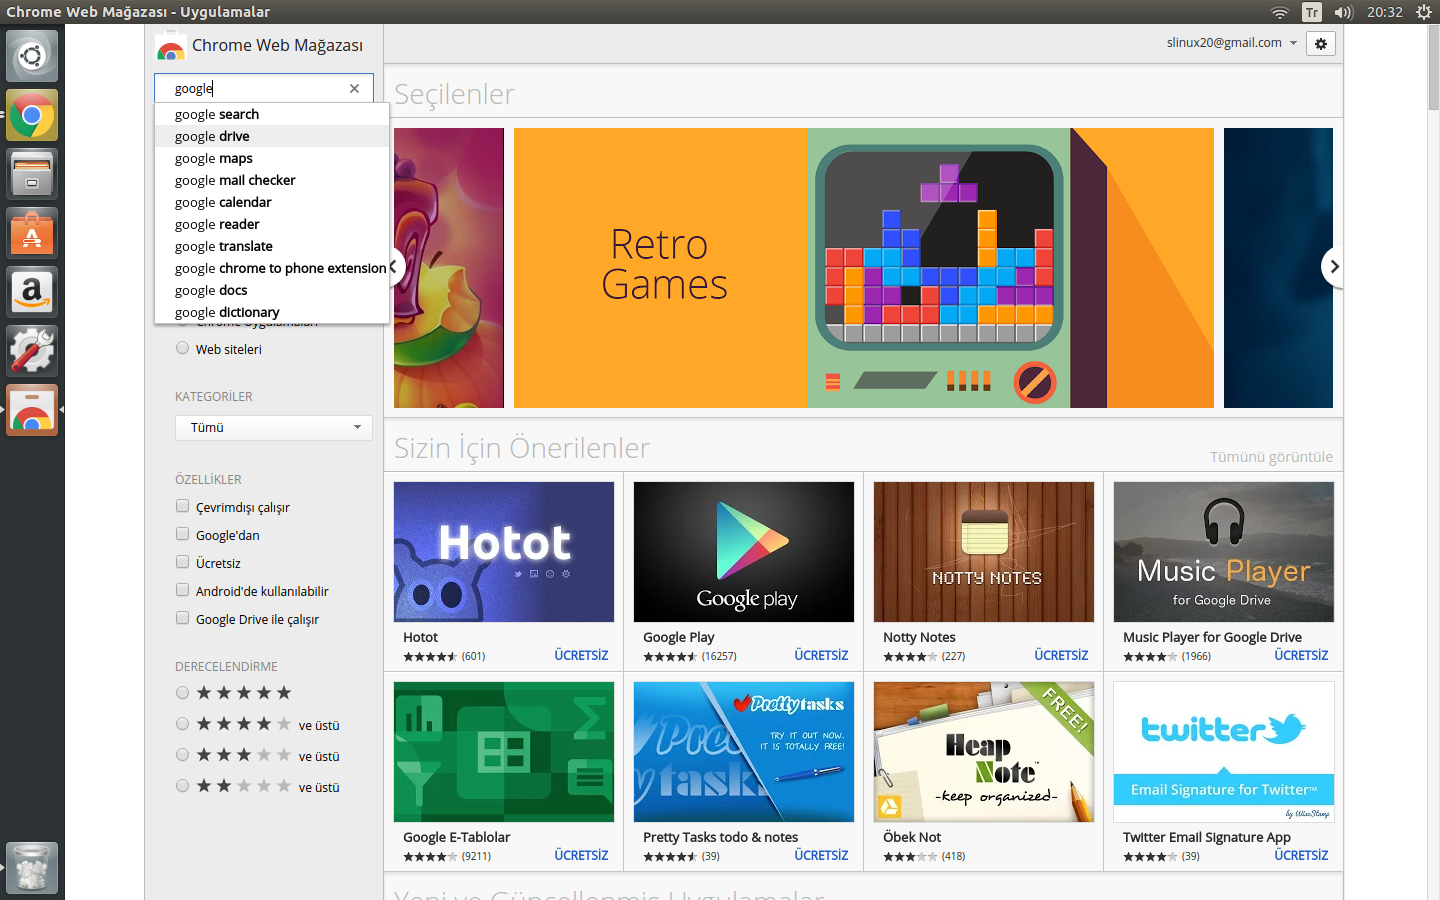
Task: Click ÜCRETSİZ for Twitter Email Signature App
Action: pyautogui.click(x=1301, y=855)
